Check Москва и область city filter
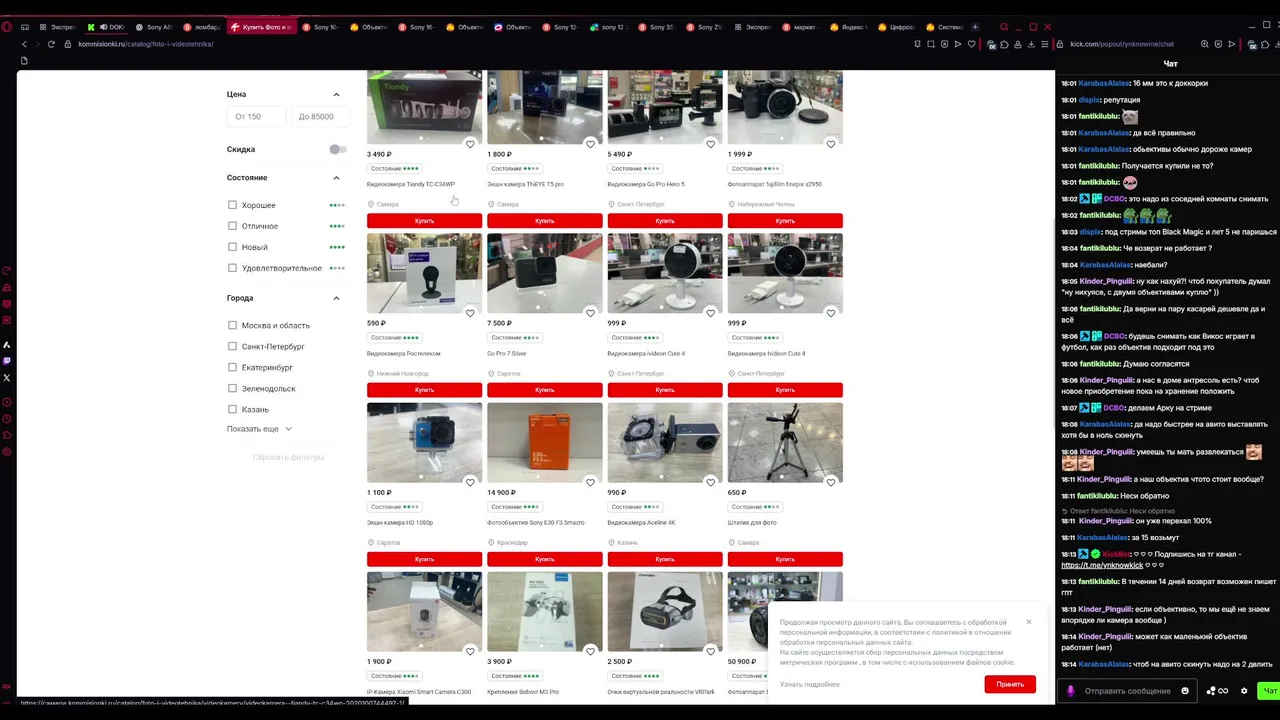Viewport: 1280px width, 720px height. click(232, 325)
